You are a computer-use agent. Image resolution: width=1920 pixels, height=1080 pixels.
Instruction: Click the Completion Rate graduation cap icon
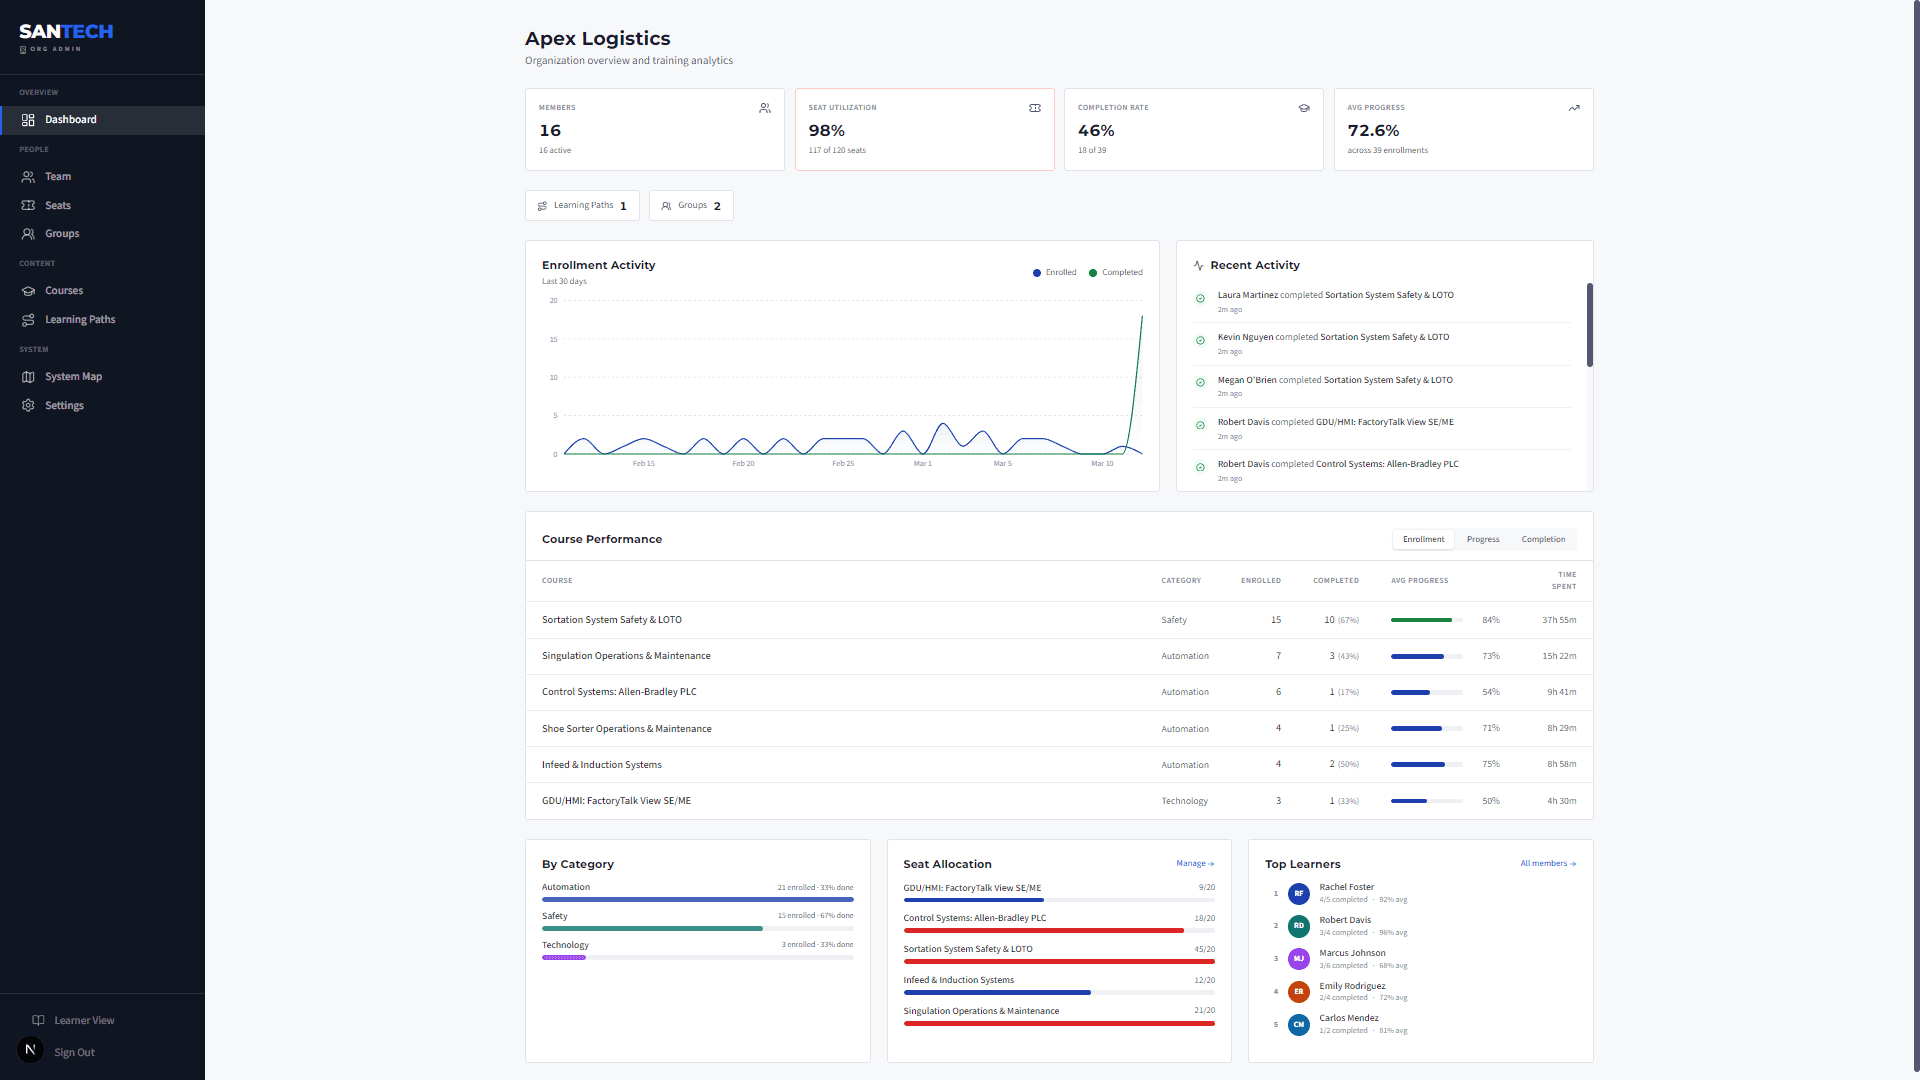1304,108
